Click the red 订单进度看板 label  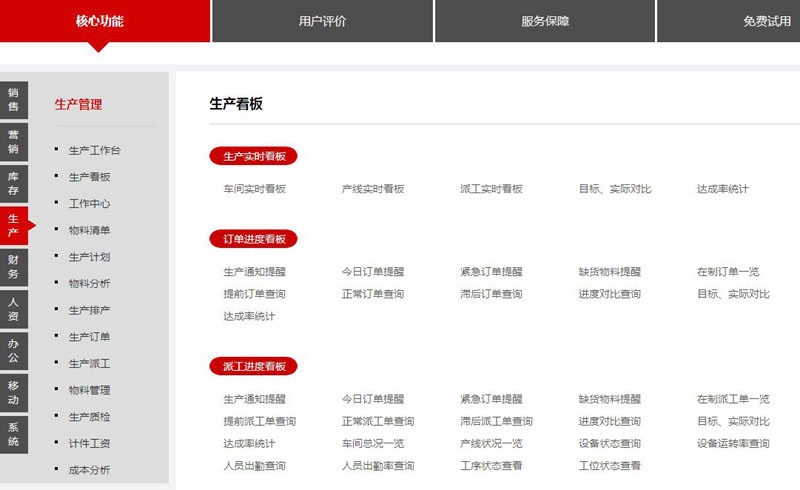[x=254, y=239]
